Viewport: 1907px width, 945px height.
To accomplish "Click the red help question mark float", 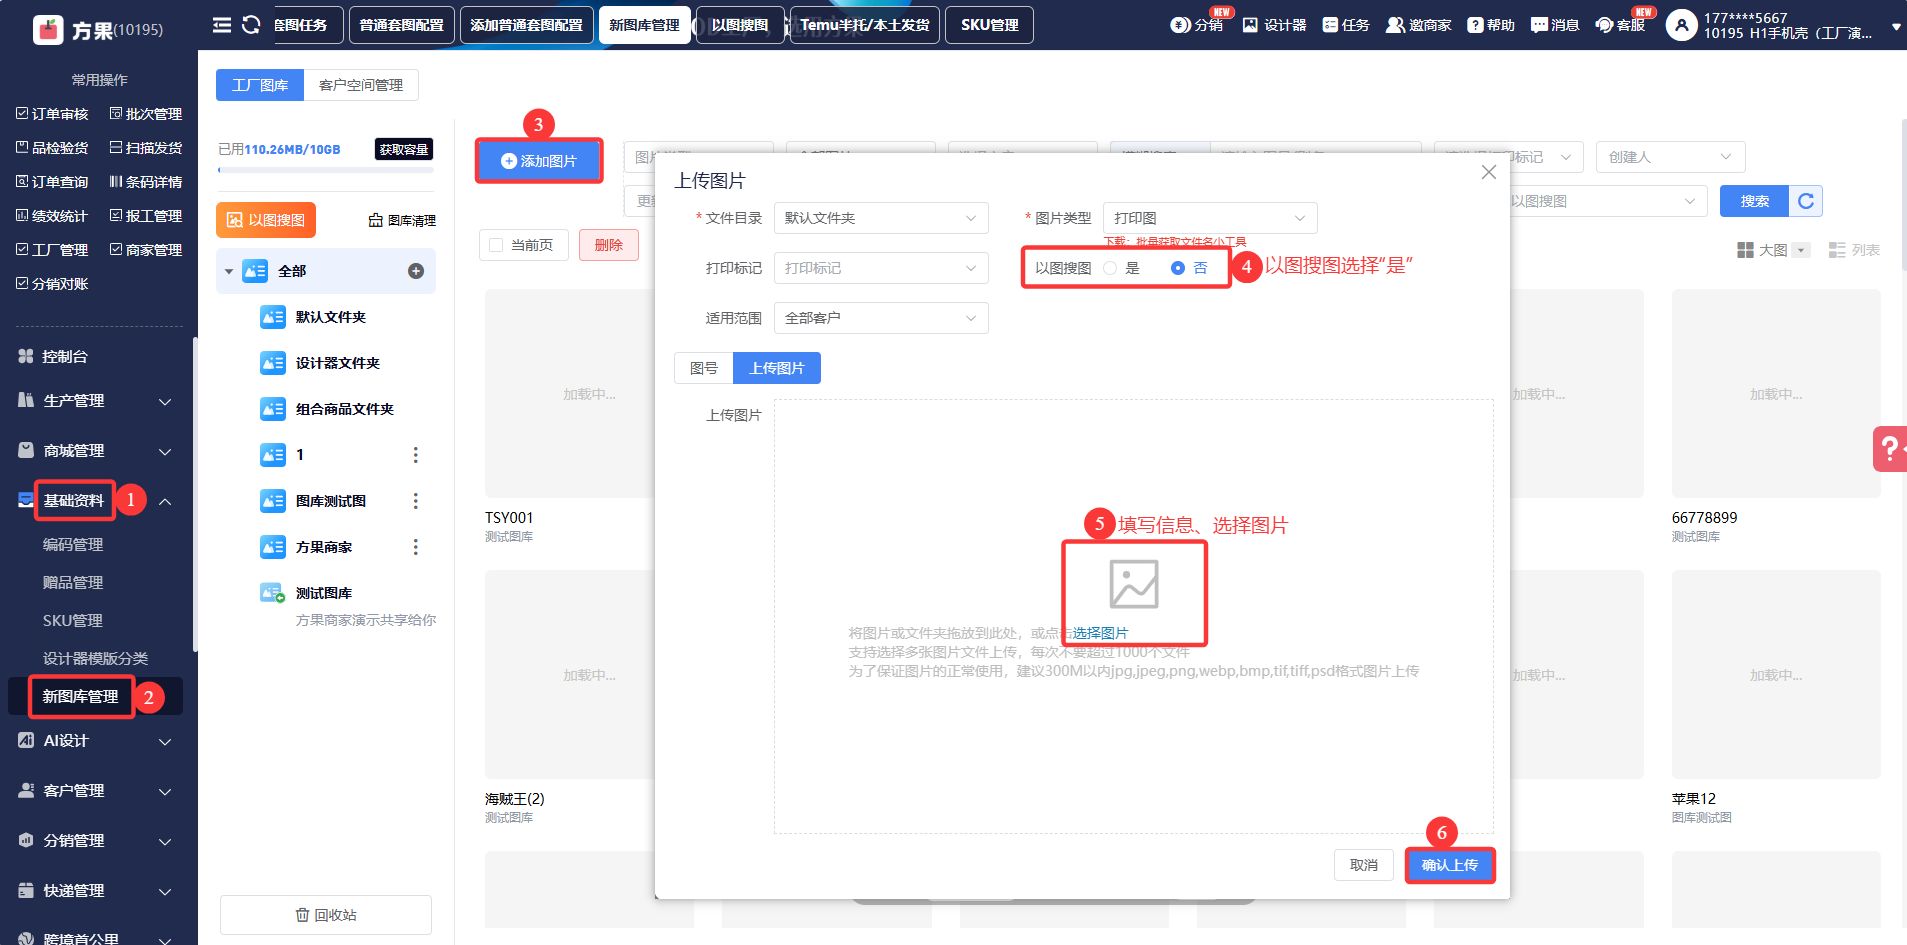I will [1890, 448].
